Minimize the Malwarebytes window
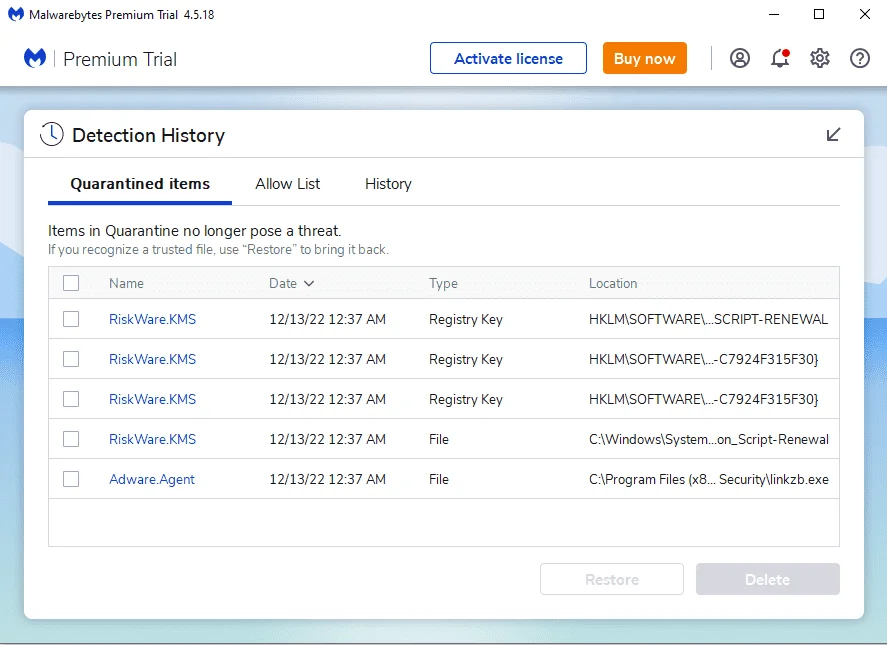 point(774,14)
